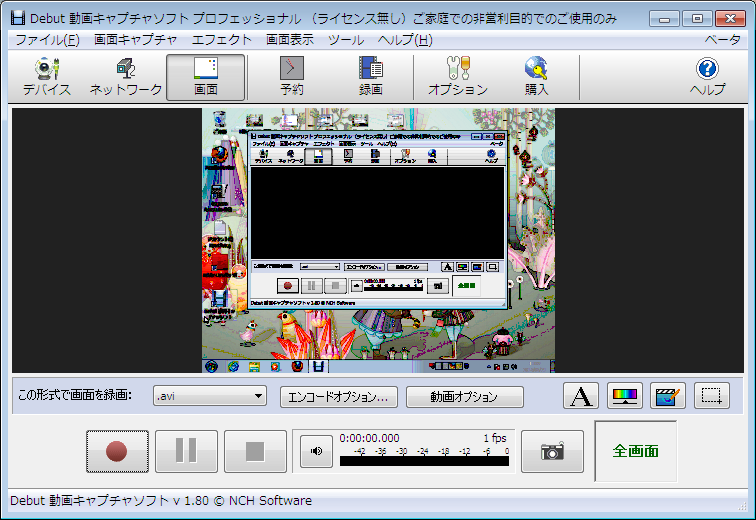Choose the 画面 screen capture source

(x=206, y=77)
